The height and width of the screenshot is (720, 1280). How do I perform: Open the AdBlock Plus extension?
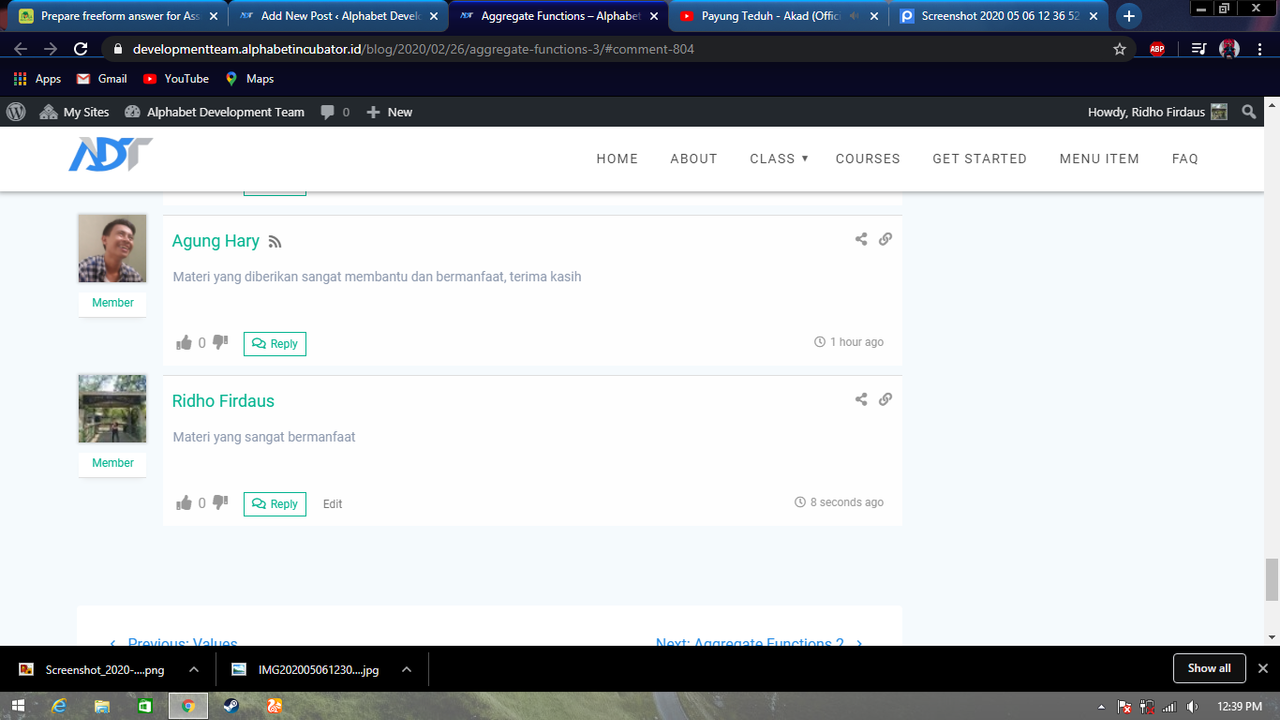click(x=1157, y=49)
